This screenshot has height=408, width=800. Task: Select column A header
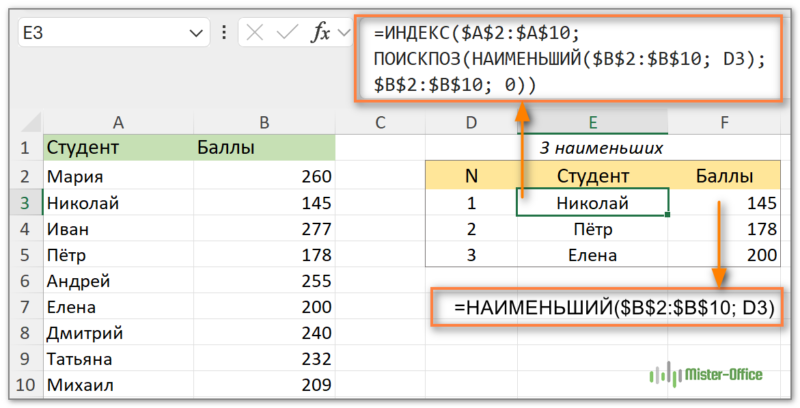[x=118, y=123]
